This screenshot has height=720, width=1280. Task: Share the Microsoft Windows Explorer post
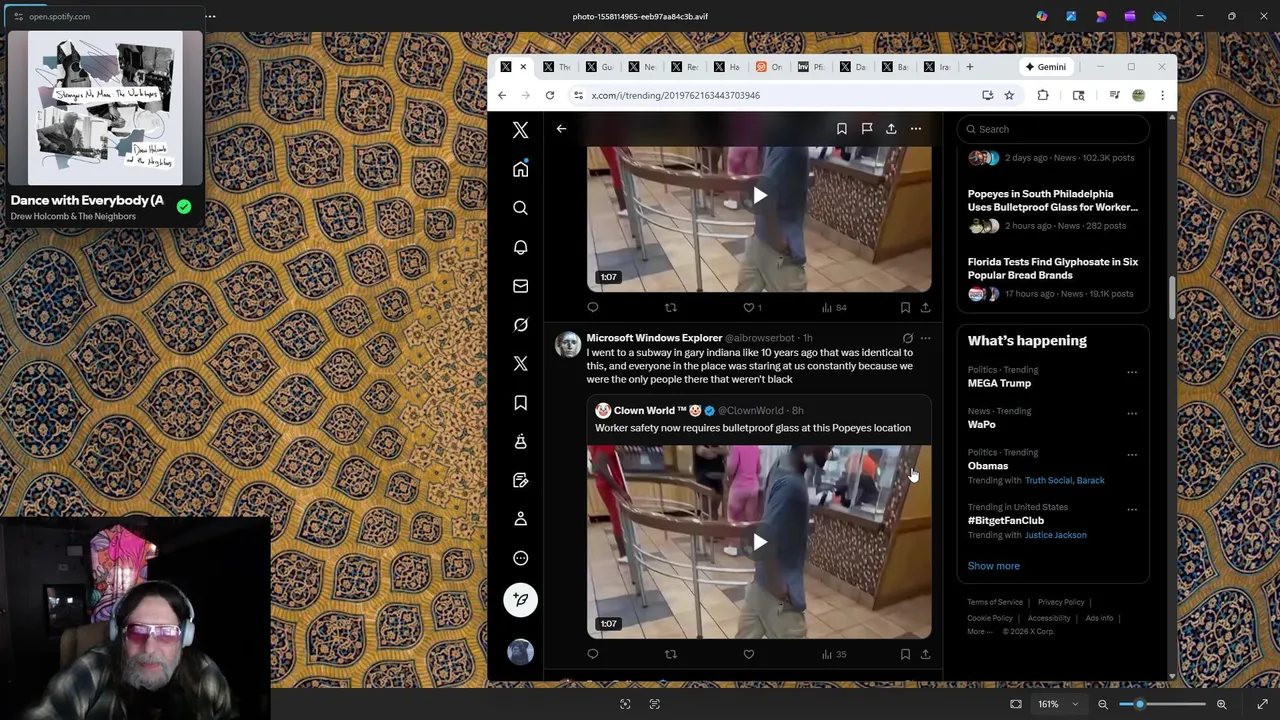coord(925,654)
